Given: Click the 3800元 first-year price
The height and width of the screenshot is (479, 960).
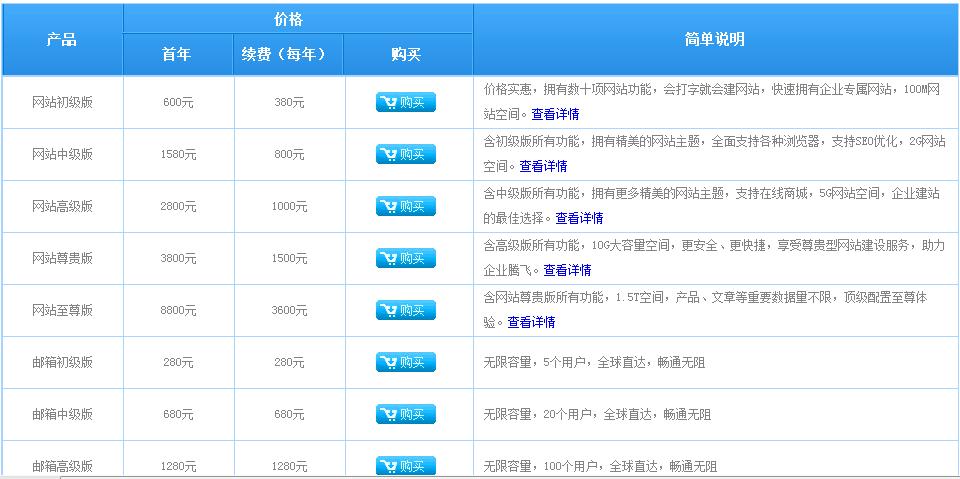Looking at the screenshot, I should click(x=178, y=259).
